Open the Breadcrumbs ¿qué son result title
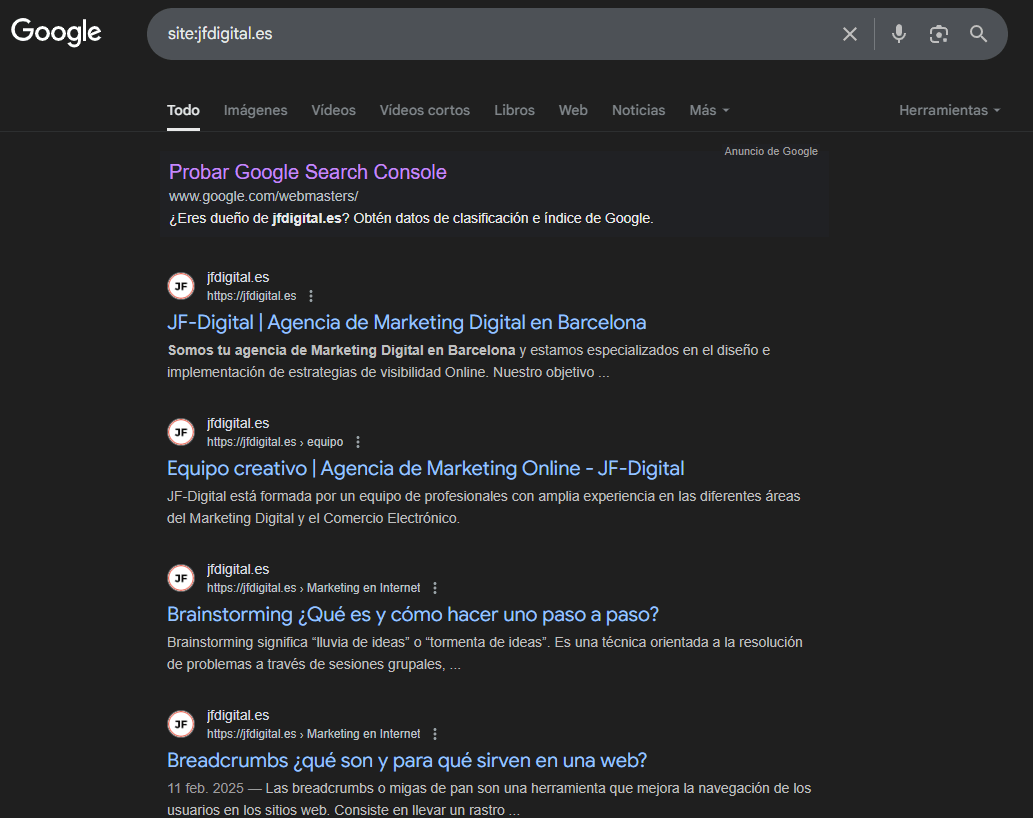Viewport: 1033px width, 818px height. pyautogui.click(x=407, y=761)
